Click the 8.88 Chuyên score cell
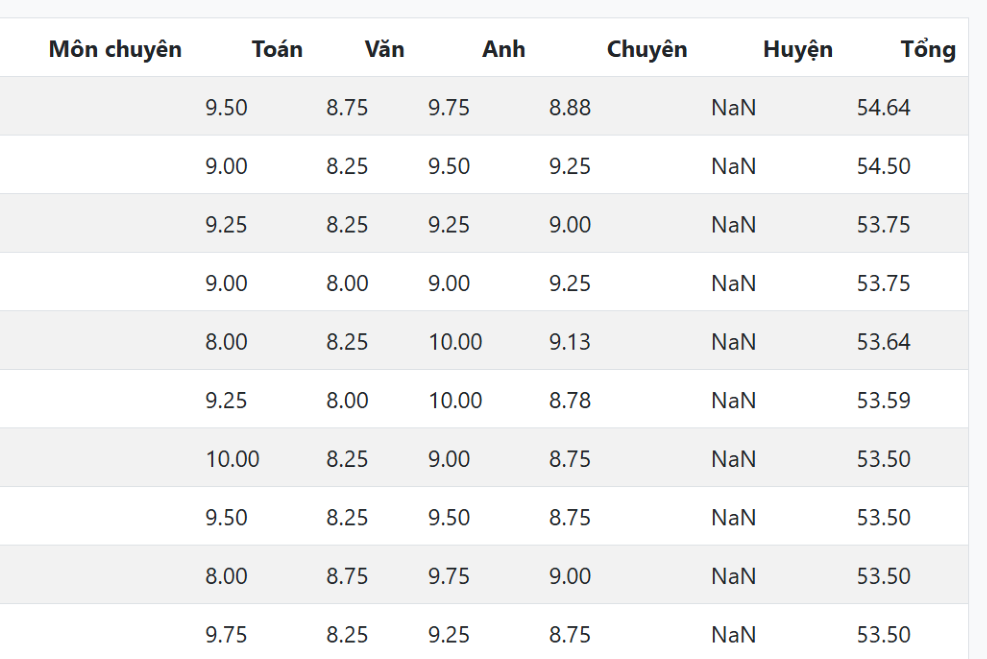The width and height of the screenshot is (987, 659). click(570, 108)
